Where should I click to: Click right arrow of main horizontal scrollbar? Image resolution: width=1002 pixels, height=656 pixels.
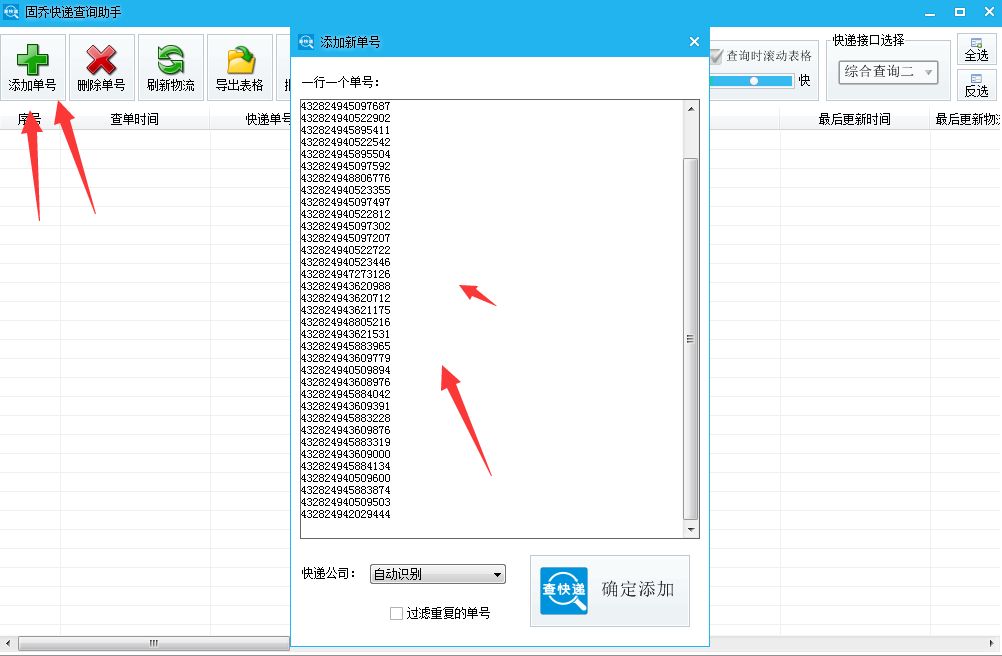(x=992, y=643)
